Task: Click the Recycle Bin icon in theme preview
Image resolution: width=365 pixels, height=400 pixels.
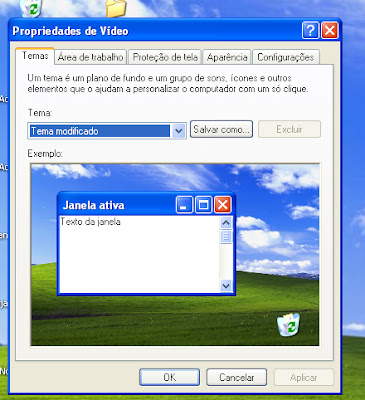Action: pos(289,324)
